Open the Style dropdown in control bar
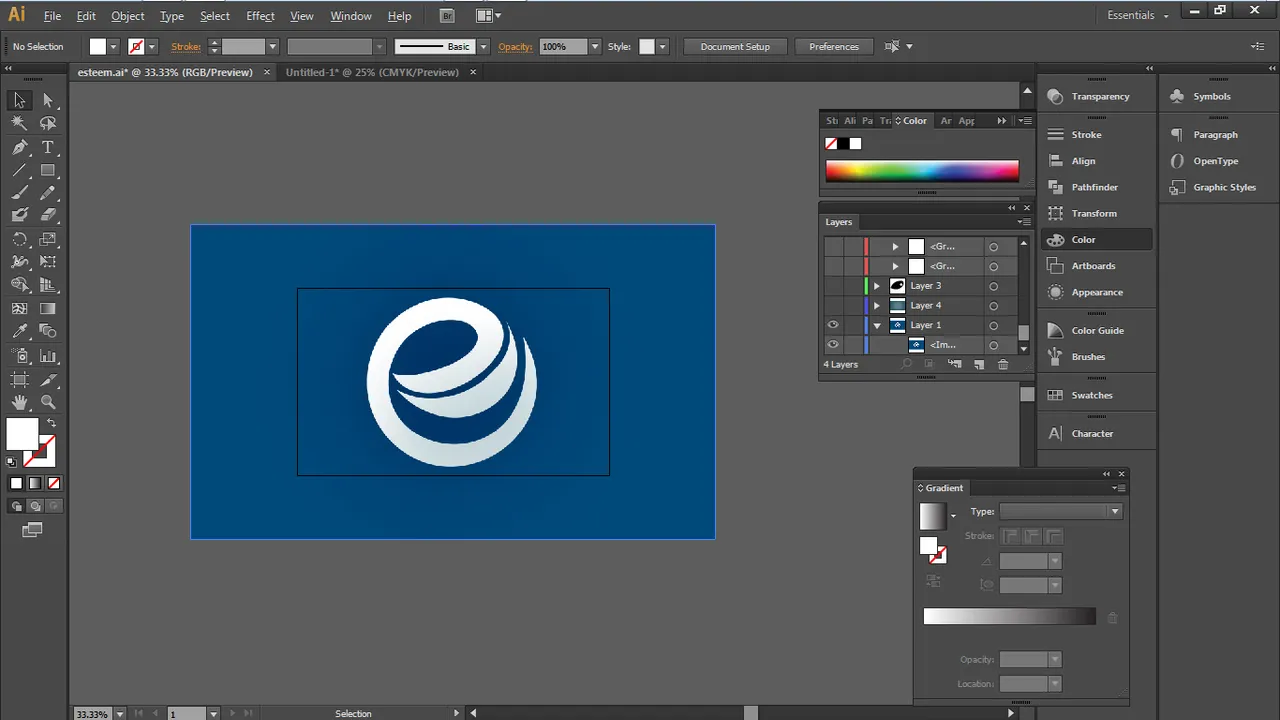This screenshot has height=720, width=1280. pos(662,47)
